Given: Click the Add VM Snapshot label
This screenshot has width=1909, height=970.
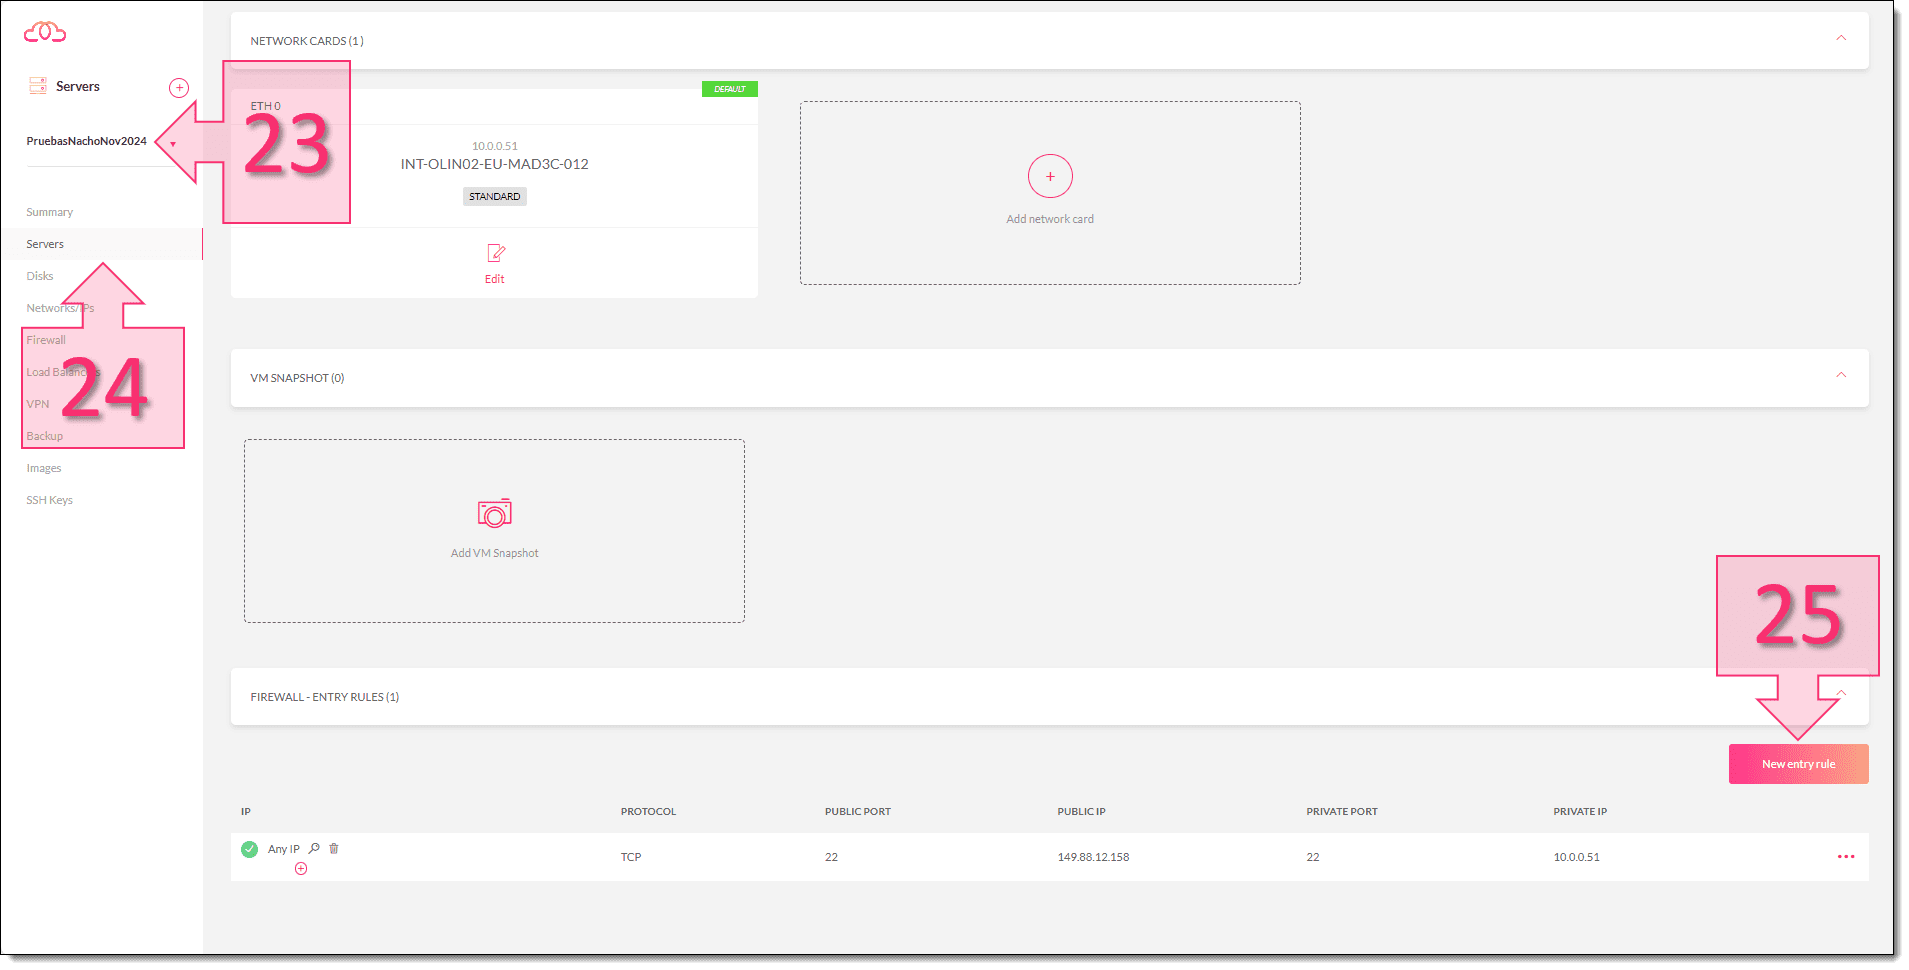Looking at the screenshot, I should click(x=495, y=553).
